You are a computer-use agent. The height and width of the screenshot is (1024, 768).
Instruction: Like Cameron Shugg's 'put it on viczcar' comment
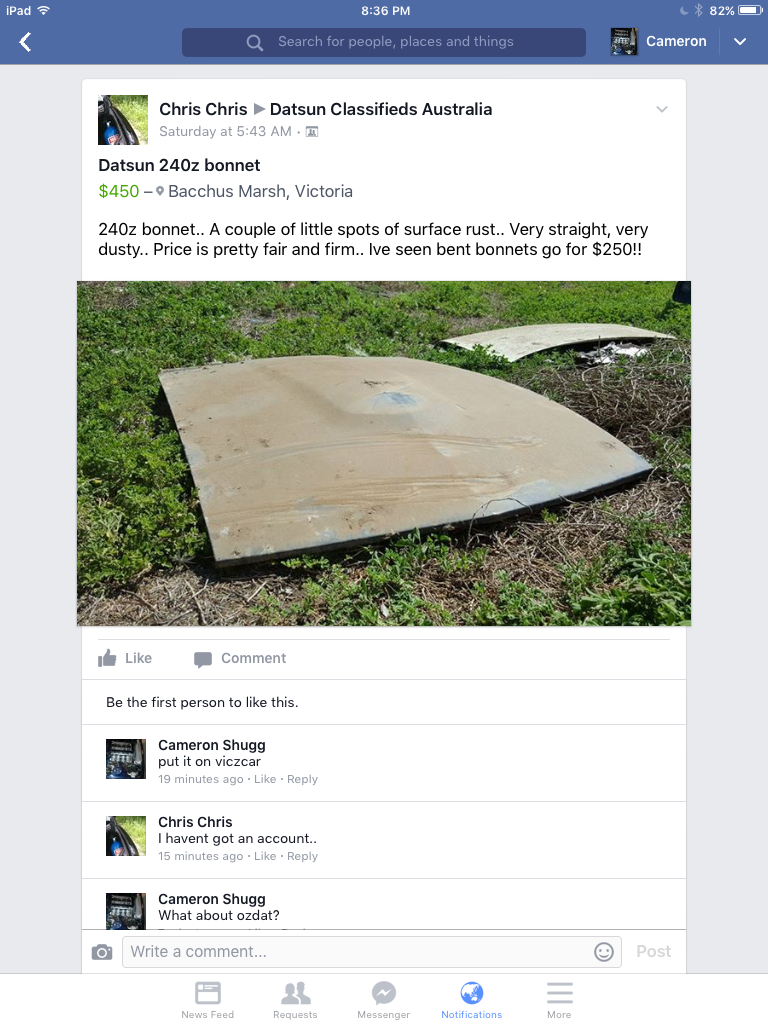264,779
